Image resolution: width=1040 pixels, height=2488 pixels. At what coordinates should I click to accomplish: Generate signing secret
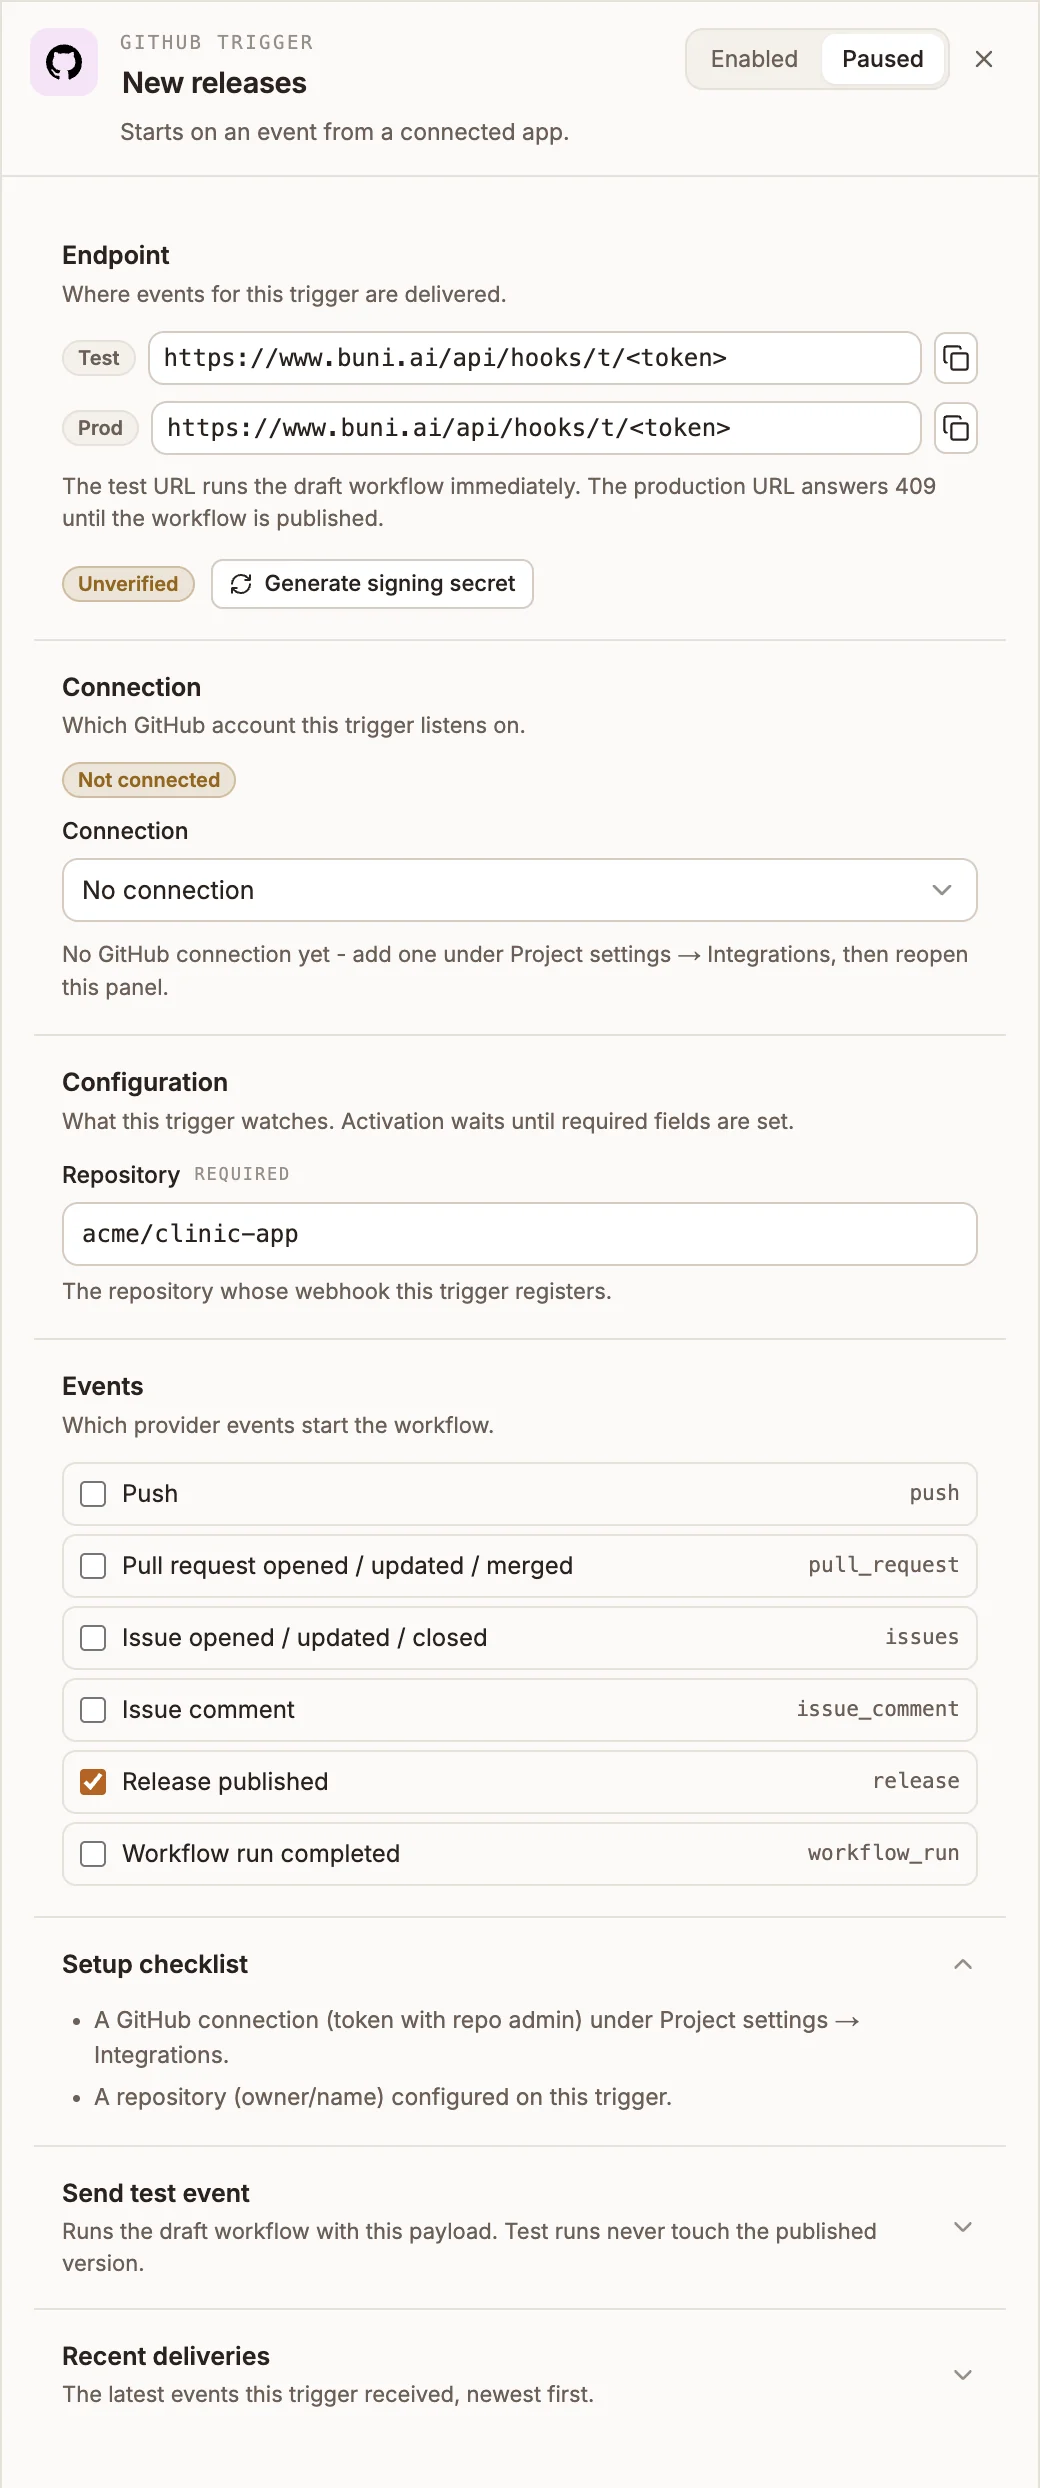372,584
